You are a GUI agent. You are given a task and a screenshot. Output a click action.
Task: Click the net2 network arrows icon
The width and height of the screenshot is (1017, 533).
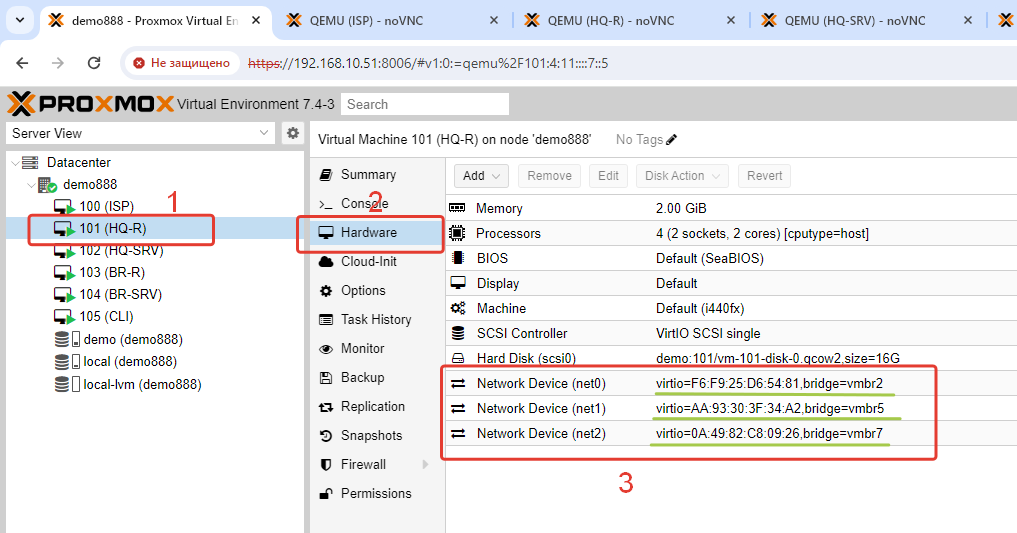(458, 433)
